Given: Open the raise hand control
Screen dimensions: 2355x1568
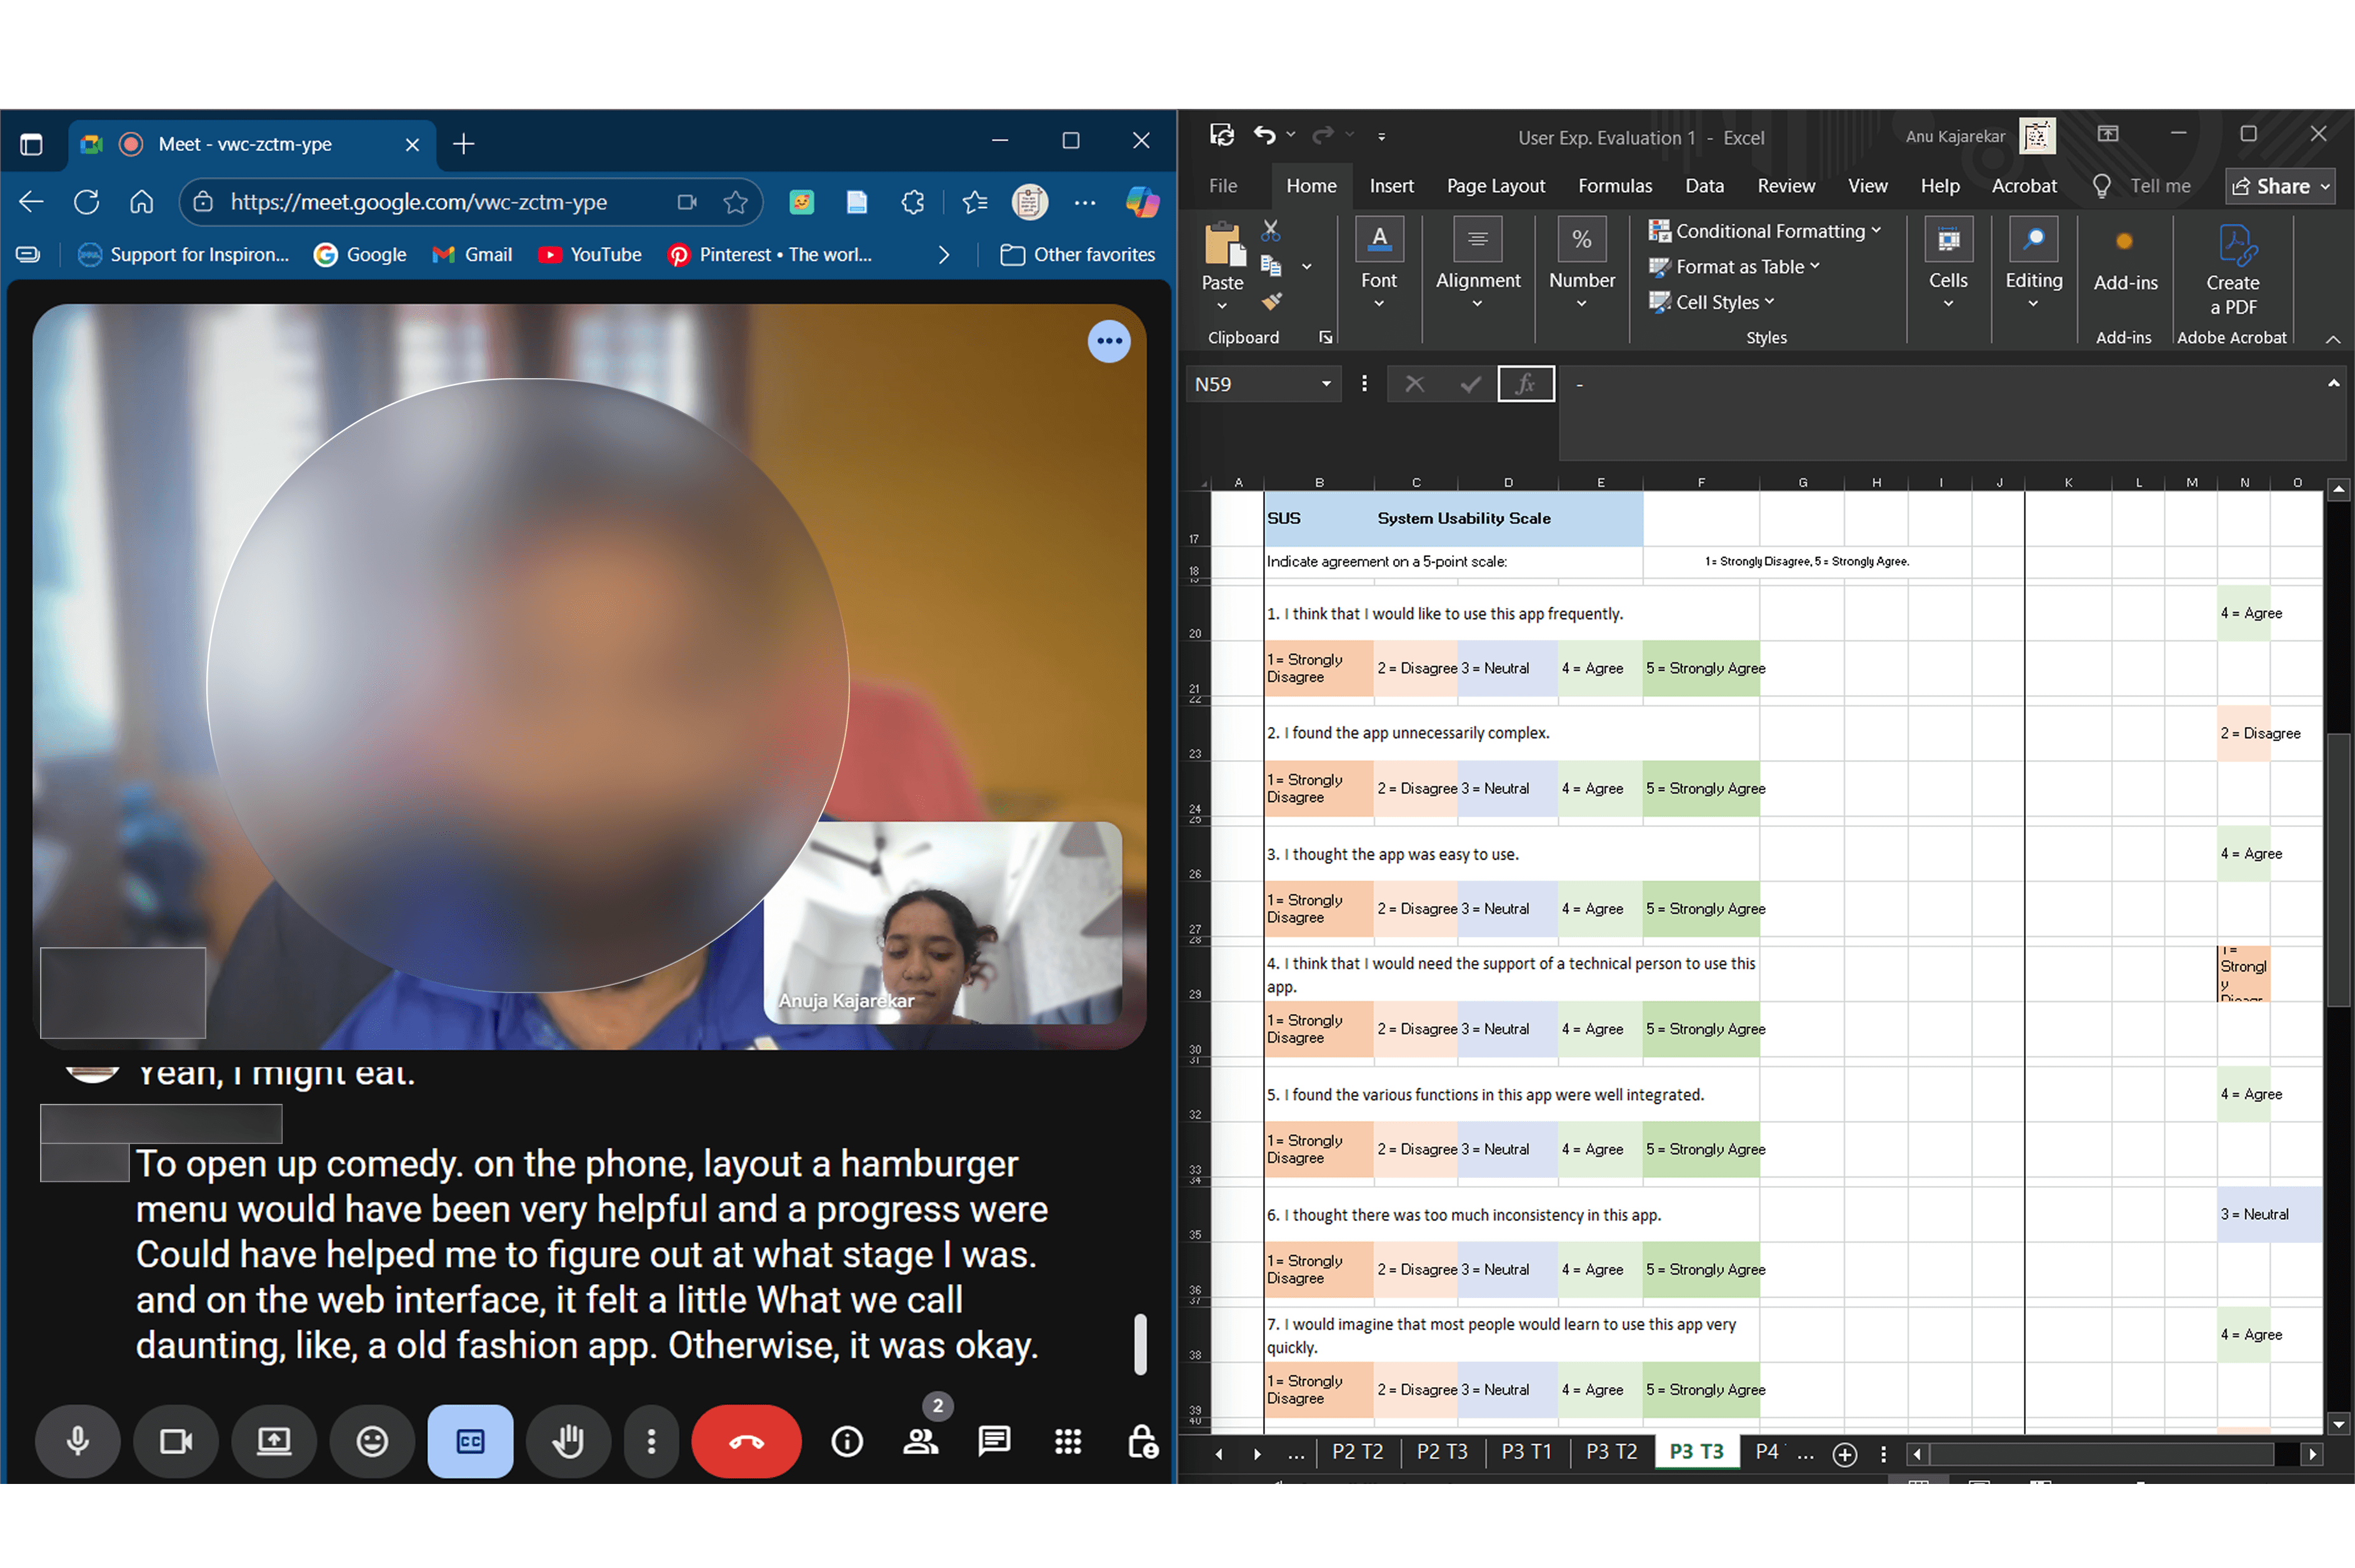Looking at the screenshot, I should 568,1441.
